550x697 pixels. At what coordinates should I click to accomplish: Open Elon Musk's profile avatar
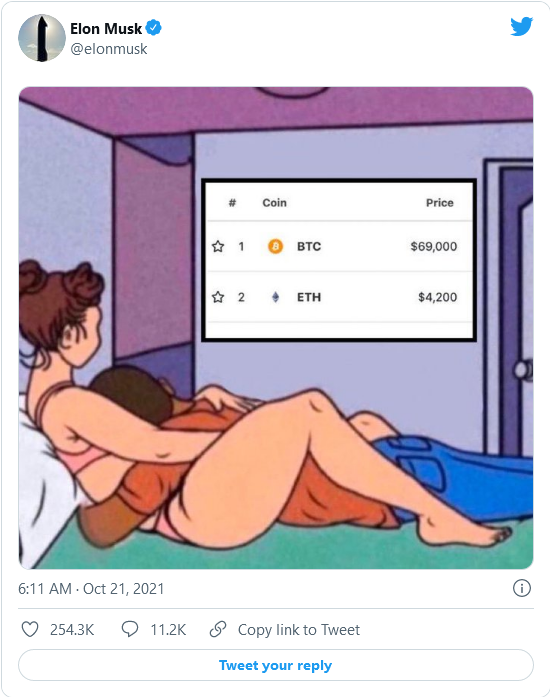click(x=42, y=38)
